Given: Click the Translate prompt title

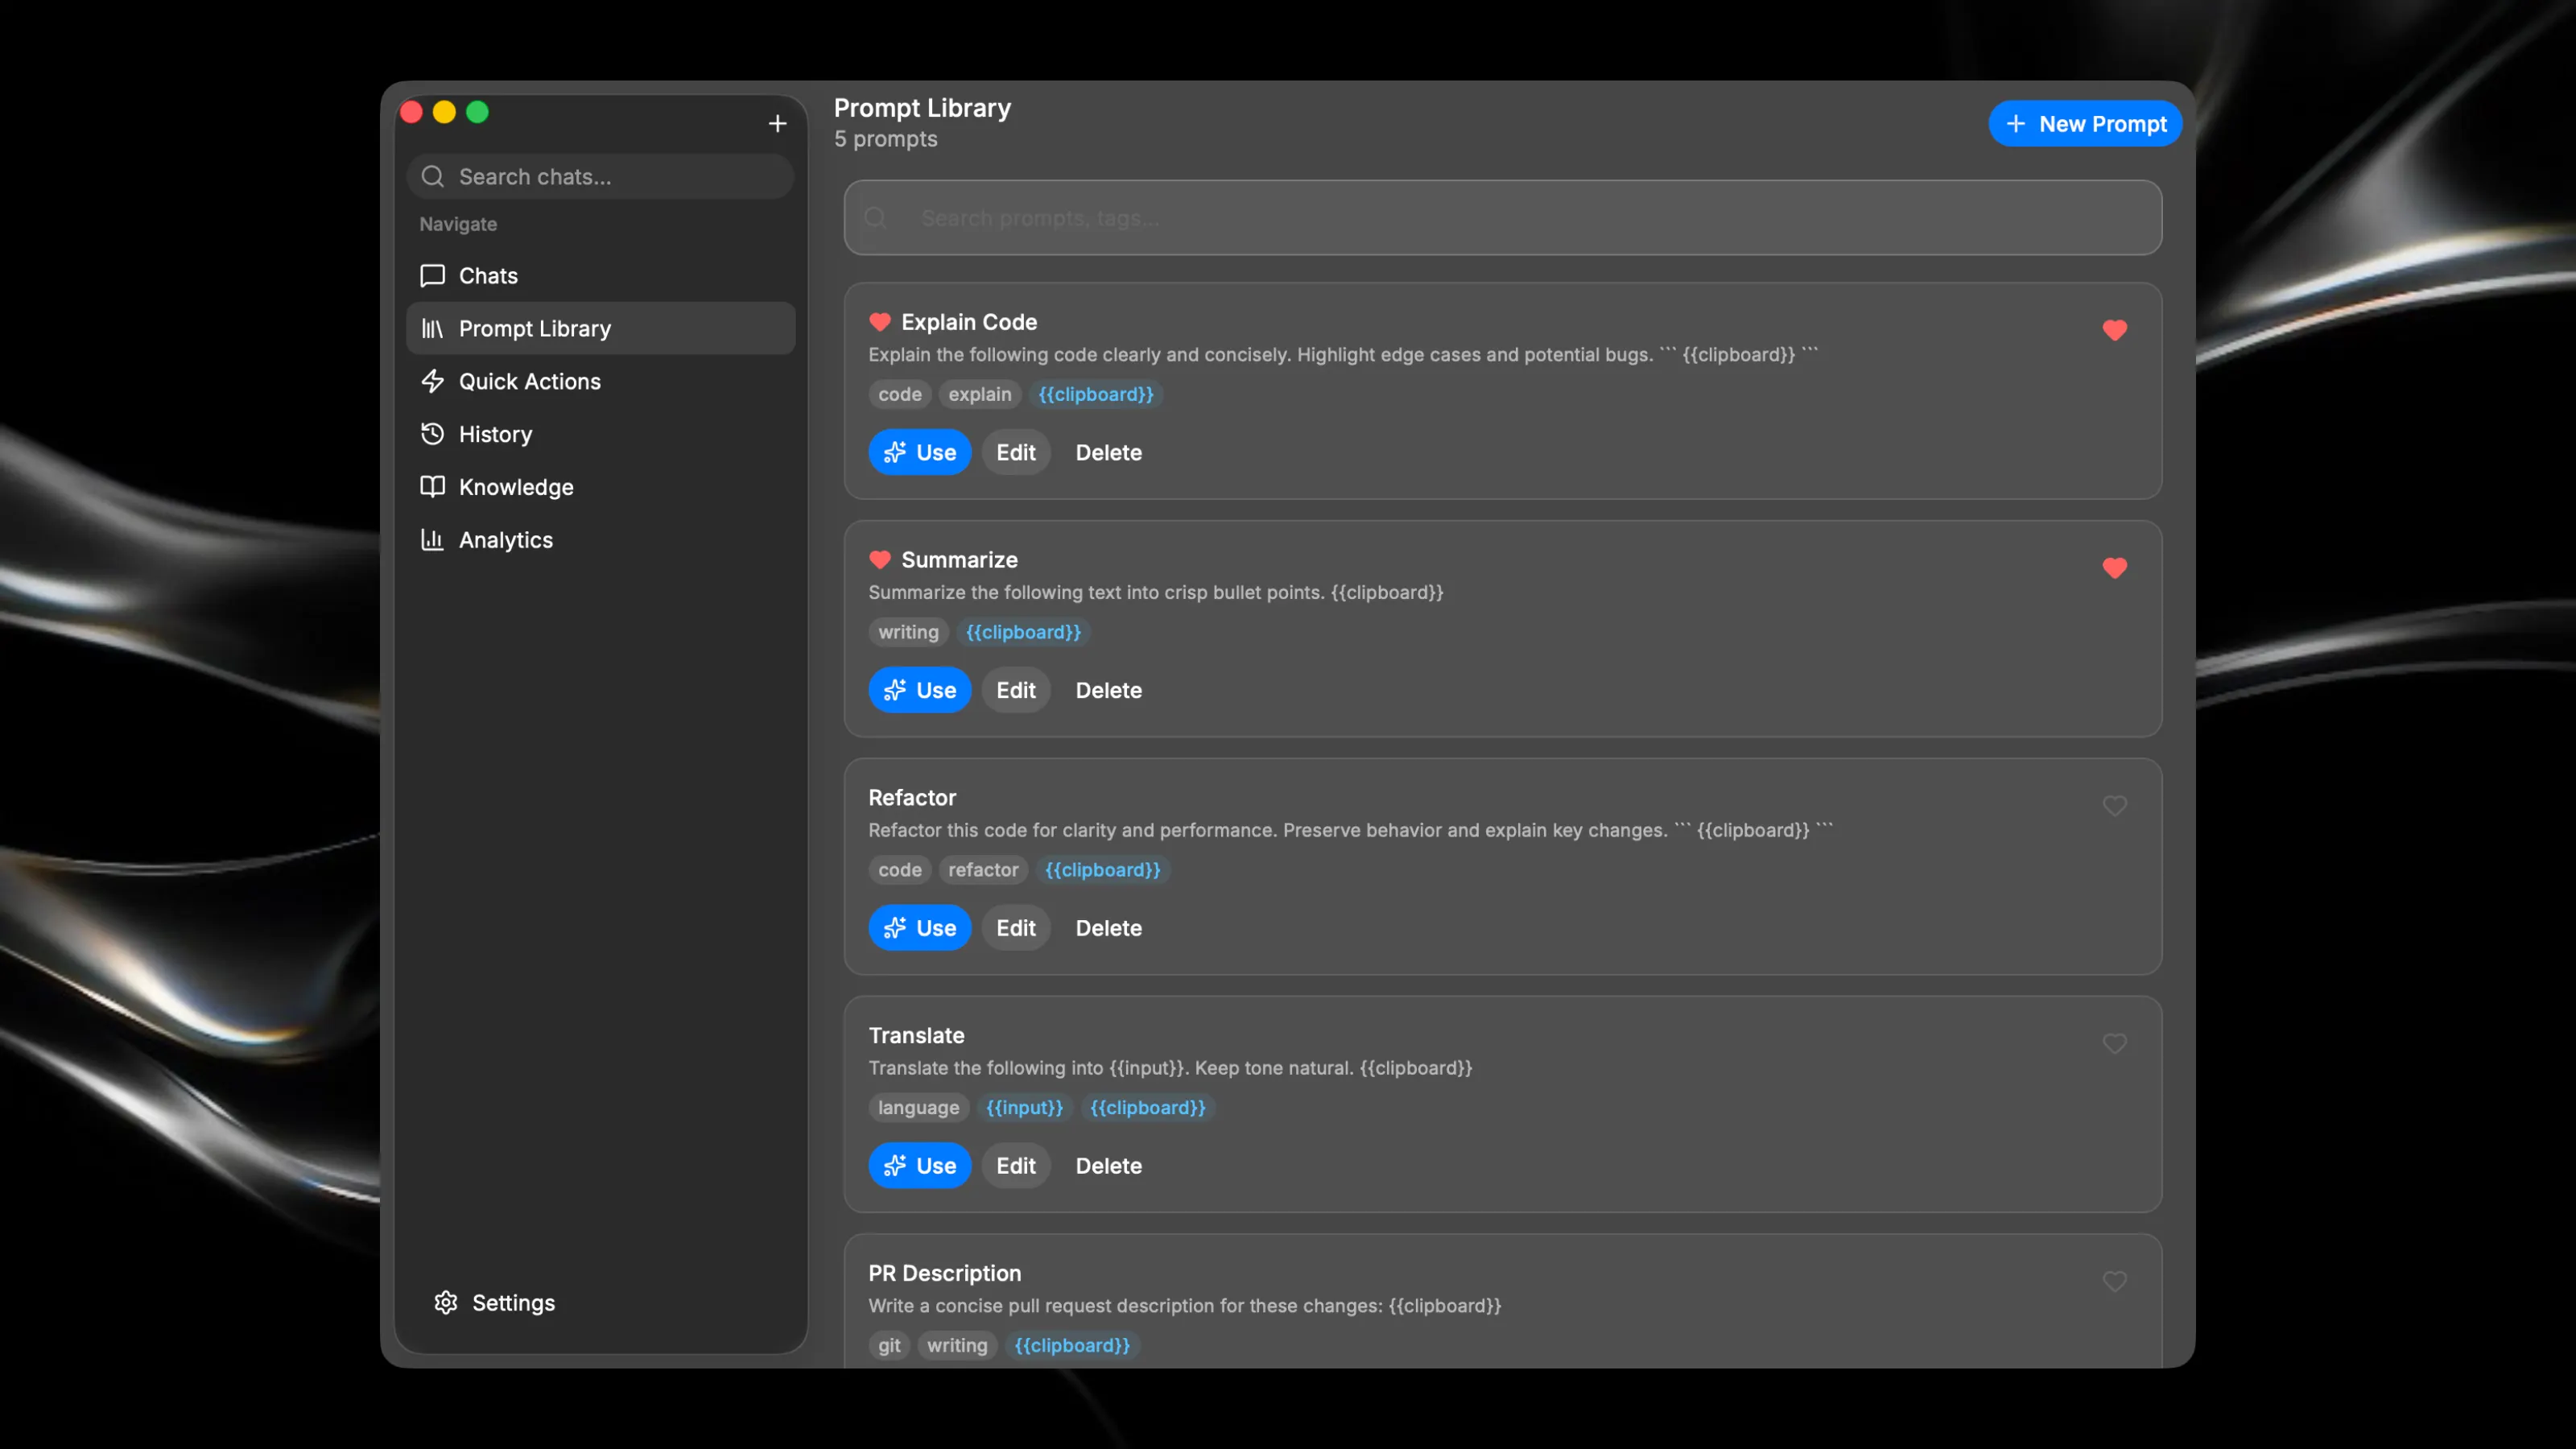Looking at the screenshot, I should [x=916, y=1036].
